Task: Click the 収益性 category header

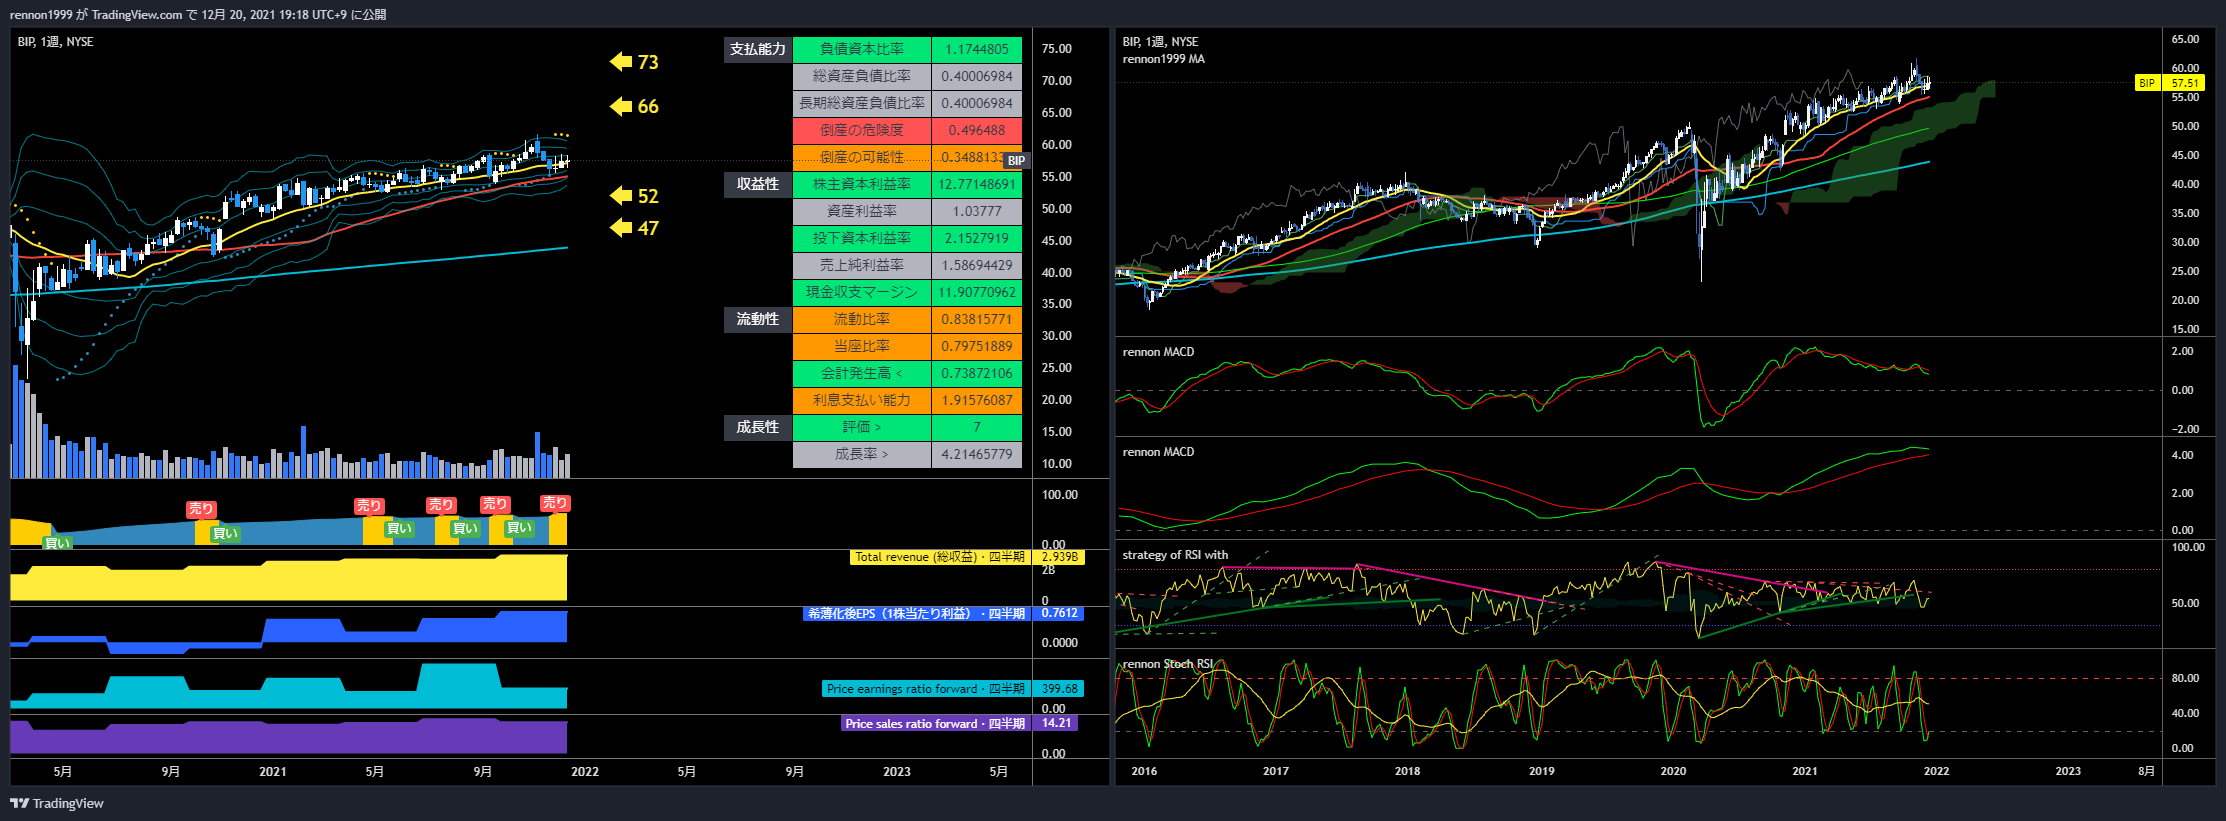Action: tap(758, 184)
